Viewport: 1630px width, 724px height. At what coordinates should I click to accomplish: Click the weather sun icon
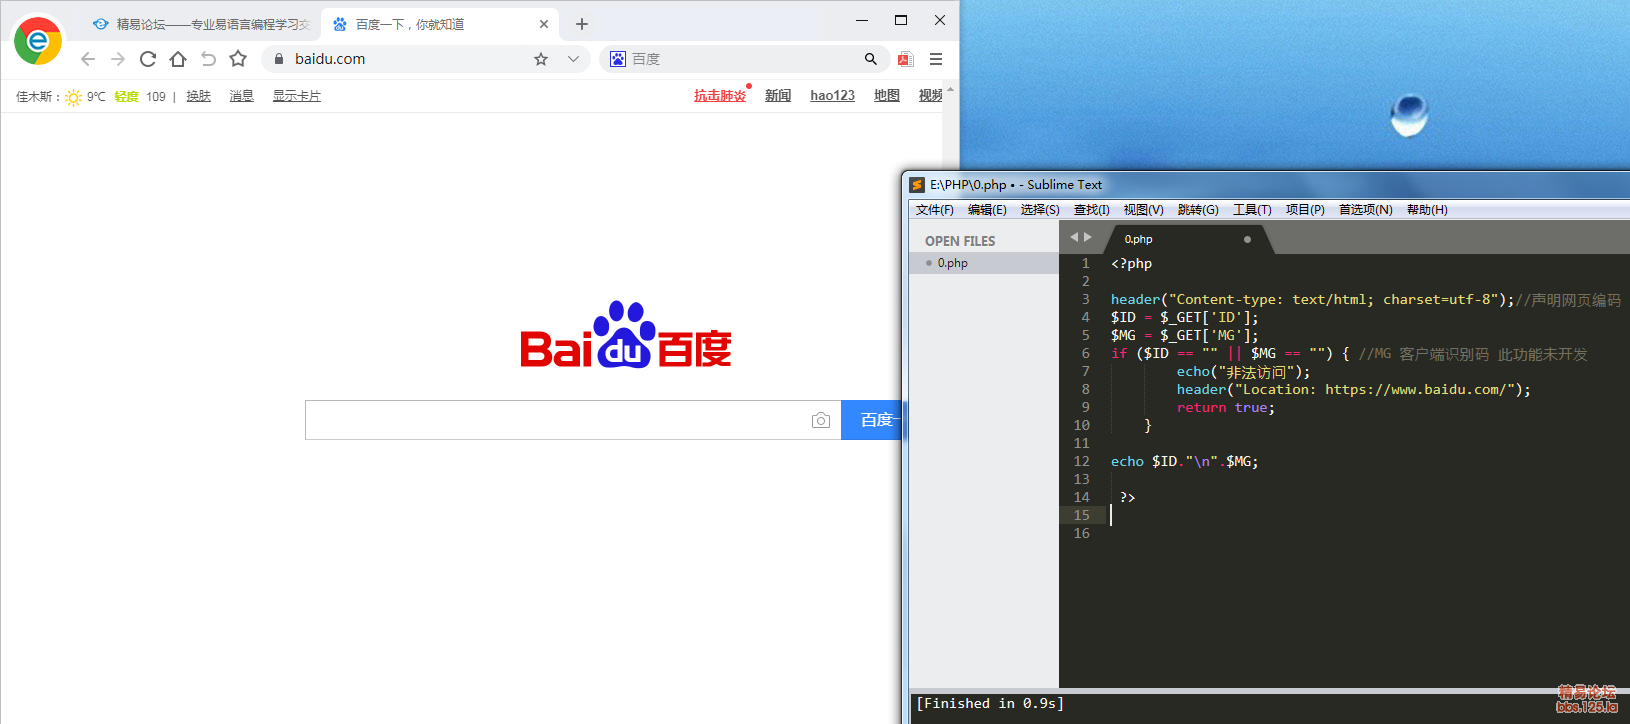pos(74,97)
